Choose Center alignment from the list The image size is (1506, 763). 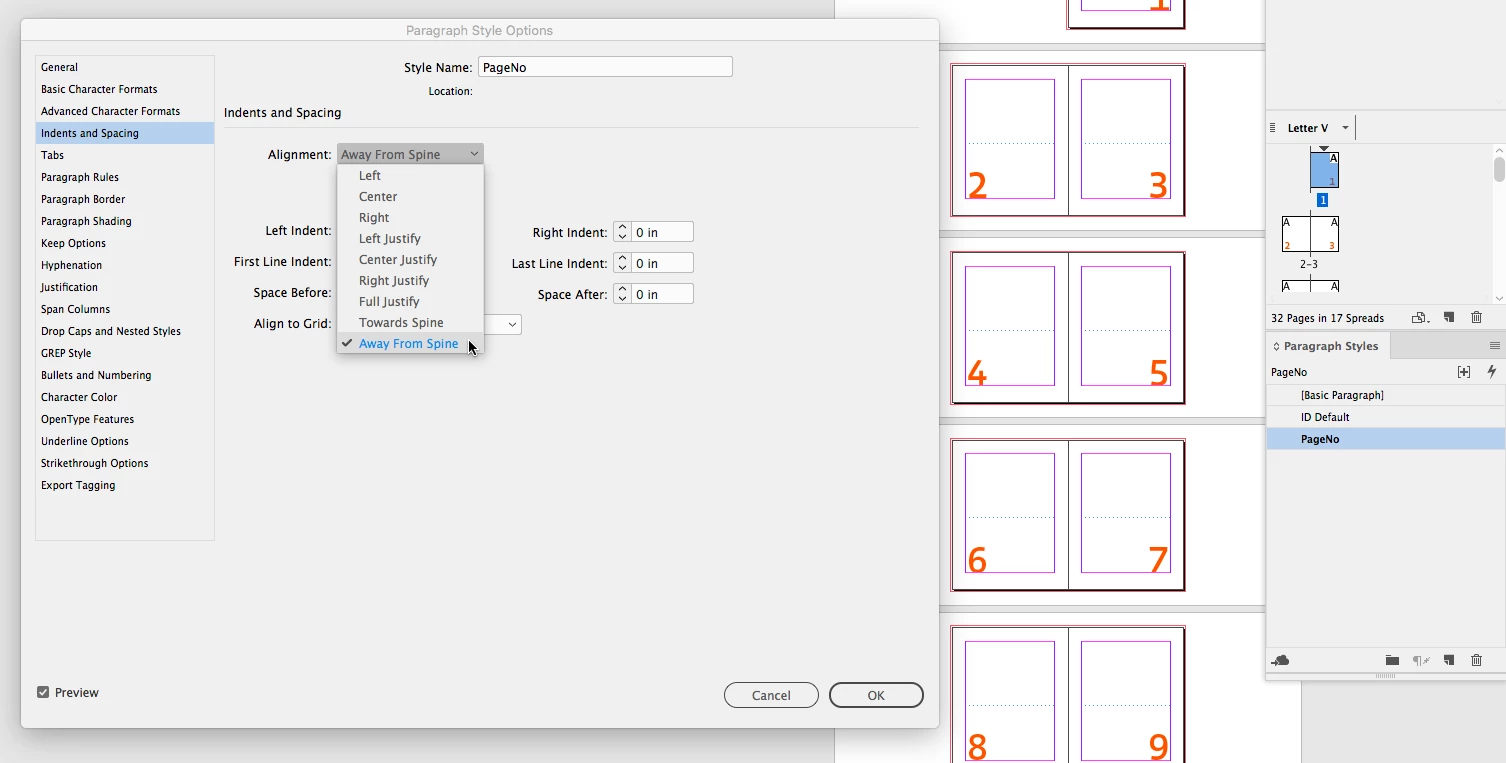(x=378, y=197)
